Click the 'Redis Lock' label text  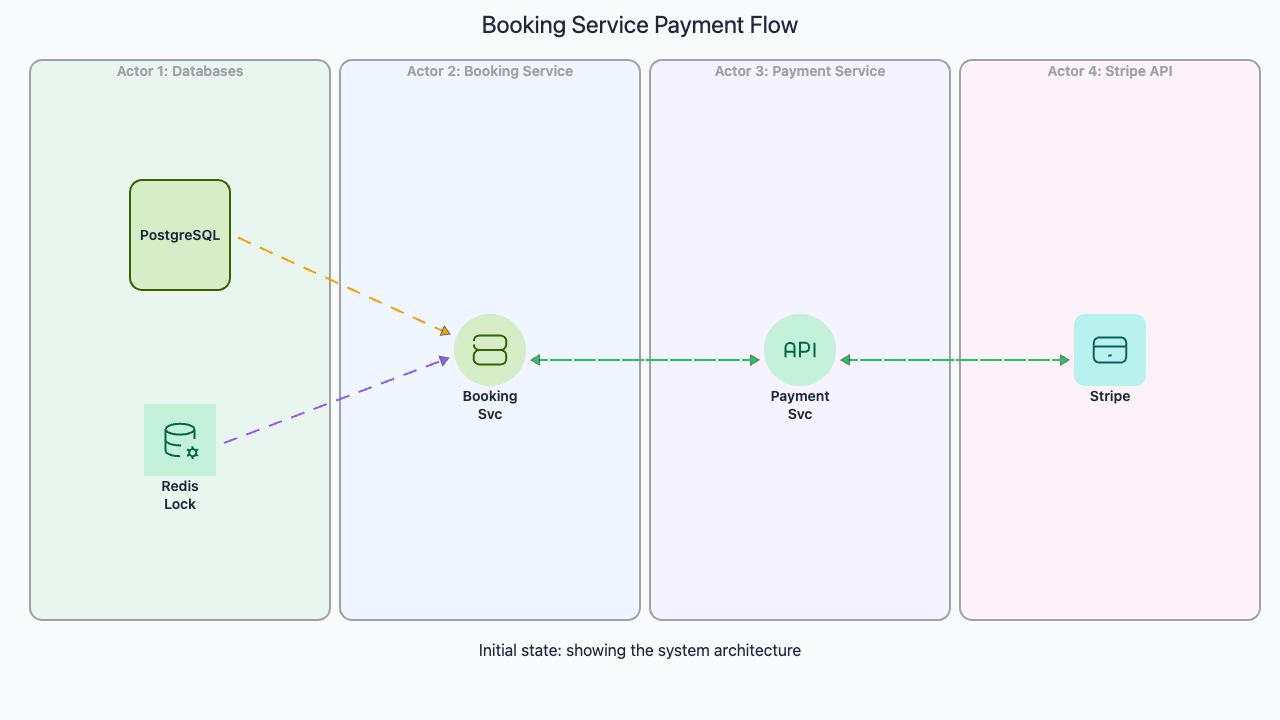tap(180, 495)
